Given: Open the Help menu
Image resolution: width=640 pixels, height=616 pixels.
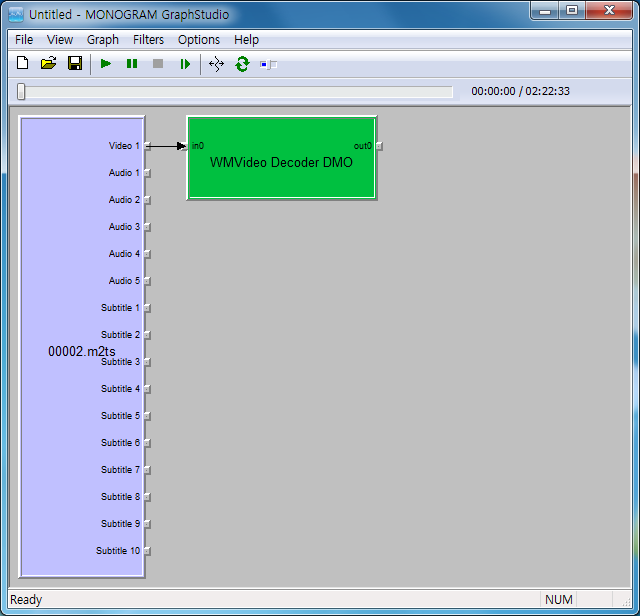Looking at the screenshot, I should click(247, 40).
